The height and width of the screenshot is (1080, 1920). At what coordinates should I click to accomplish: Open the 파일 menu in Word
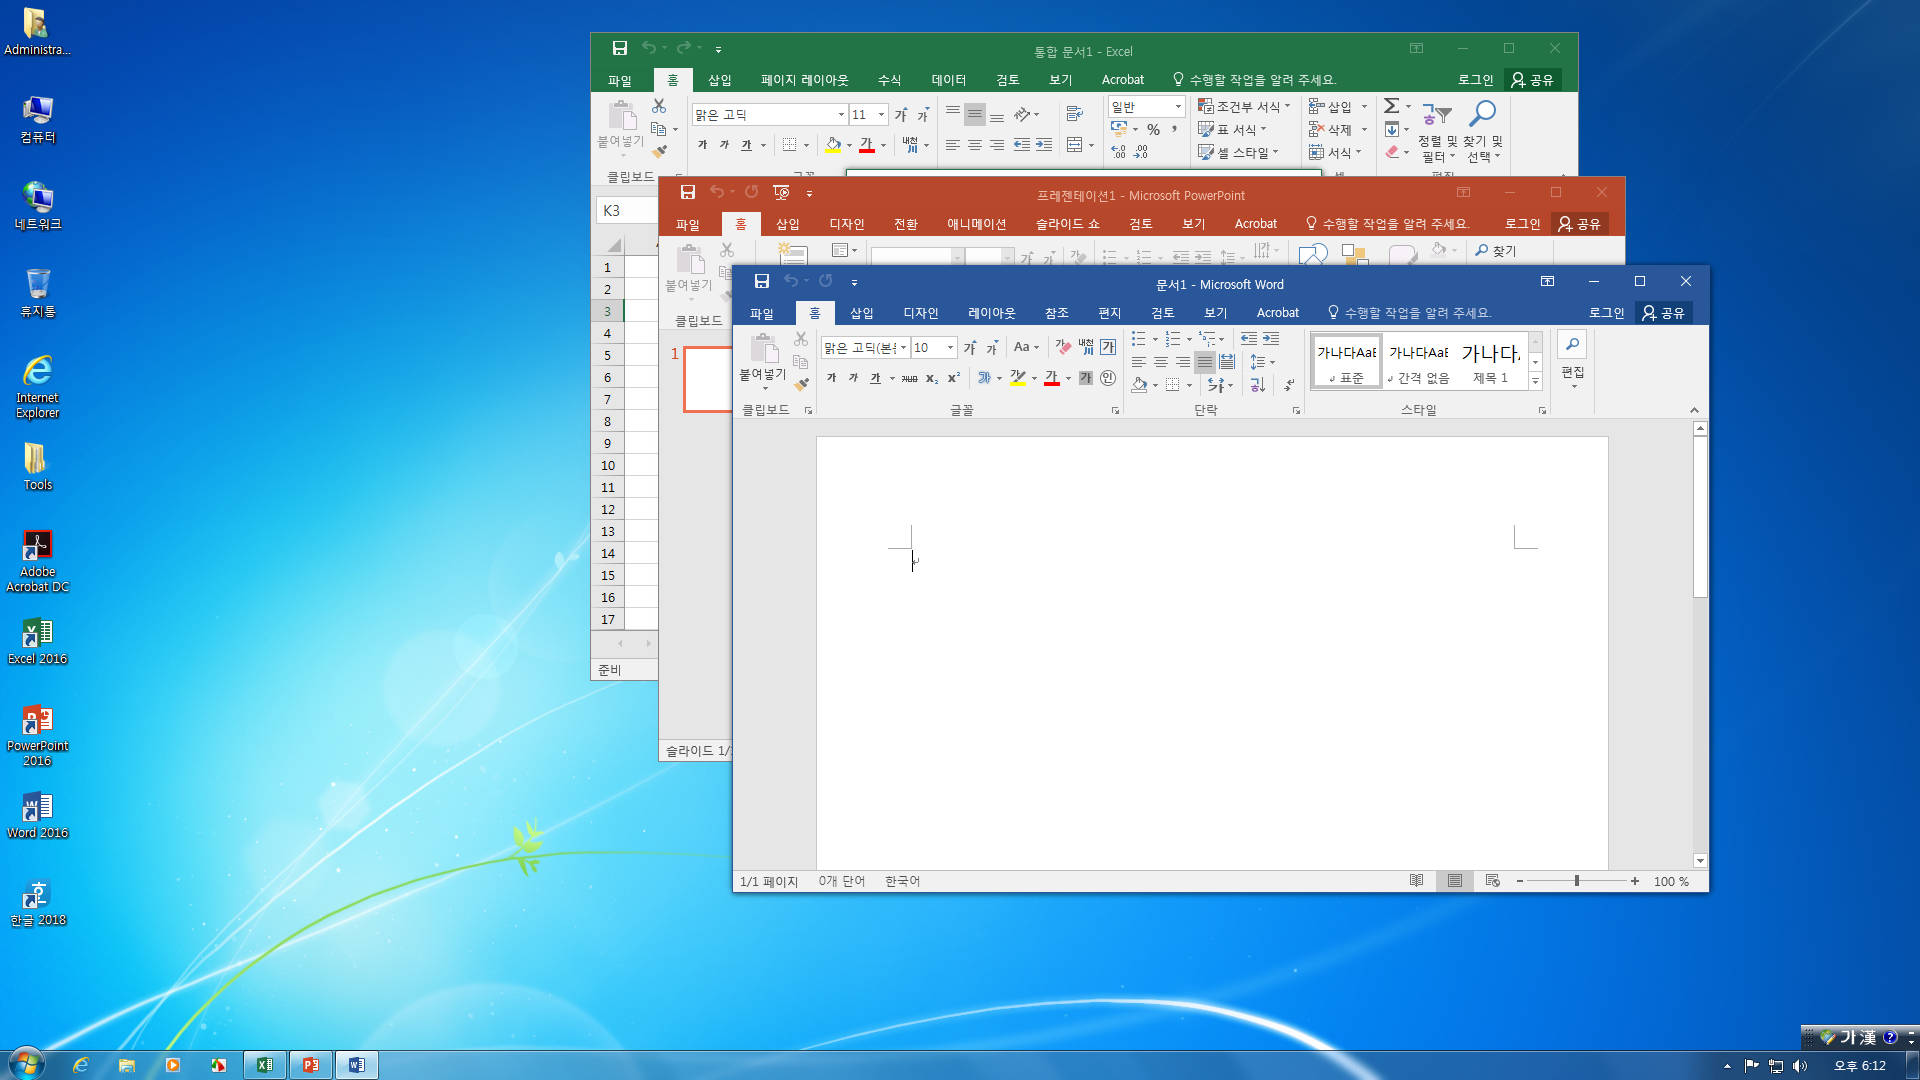pos(762,313)
